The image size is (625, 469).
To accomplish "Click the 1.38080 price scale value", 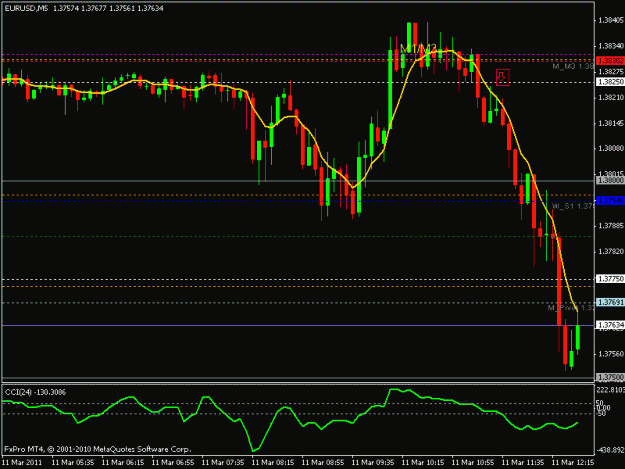I will point(611,149).
